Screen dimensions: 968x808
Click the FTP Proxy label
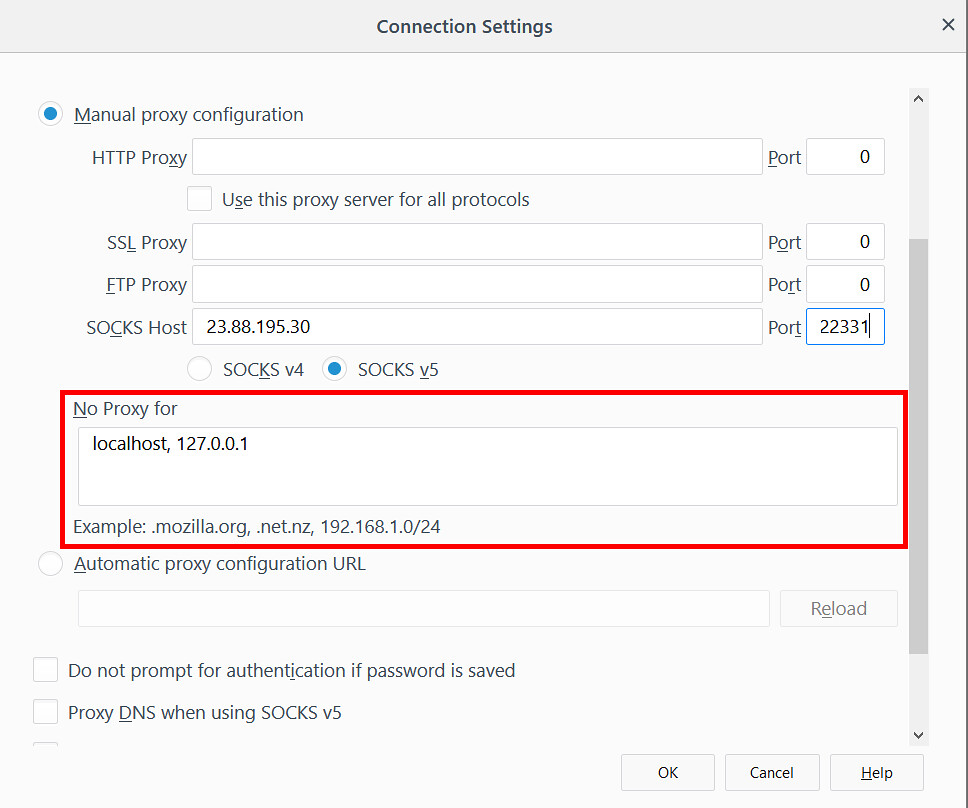pyautogui.click(x=146, y=285)
